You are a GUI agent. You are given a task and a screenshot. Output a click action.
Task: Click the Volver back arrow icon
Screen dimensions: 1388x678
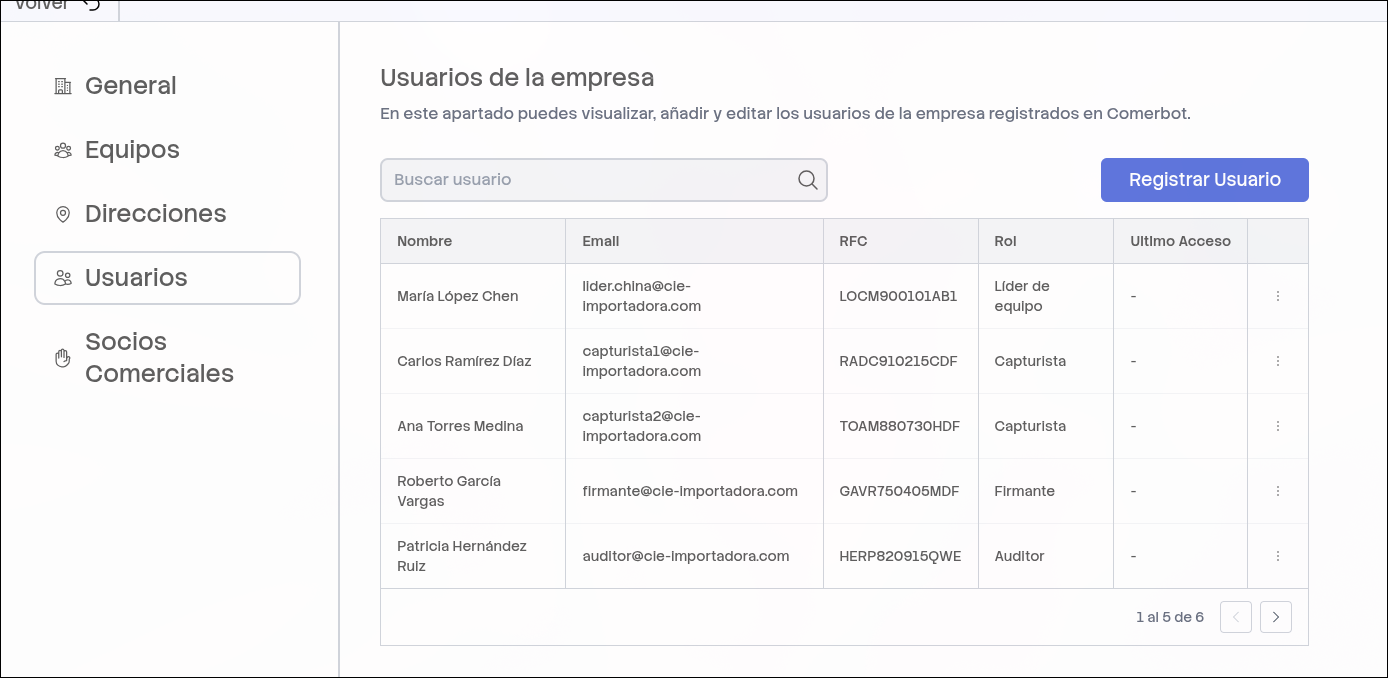[91, 5]
